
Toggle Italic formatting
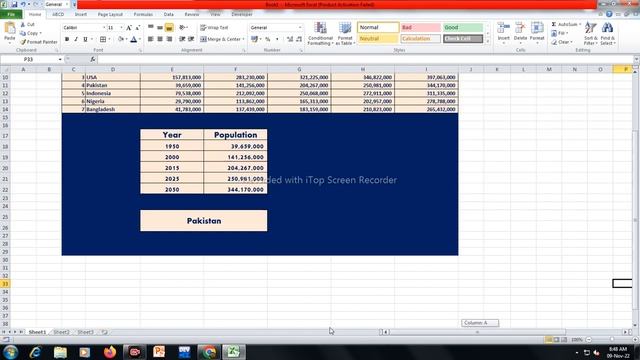coord(76,39)
